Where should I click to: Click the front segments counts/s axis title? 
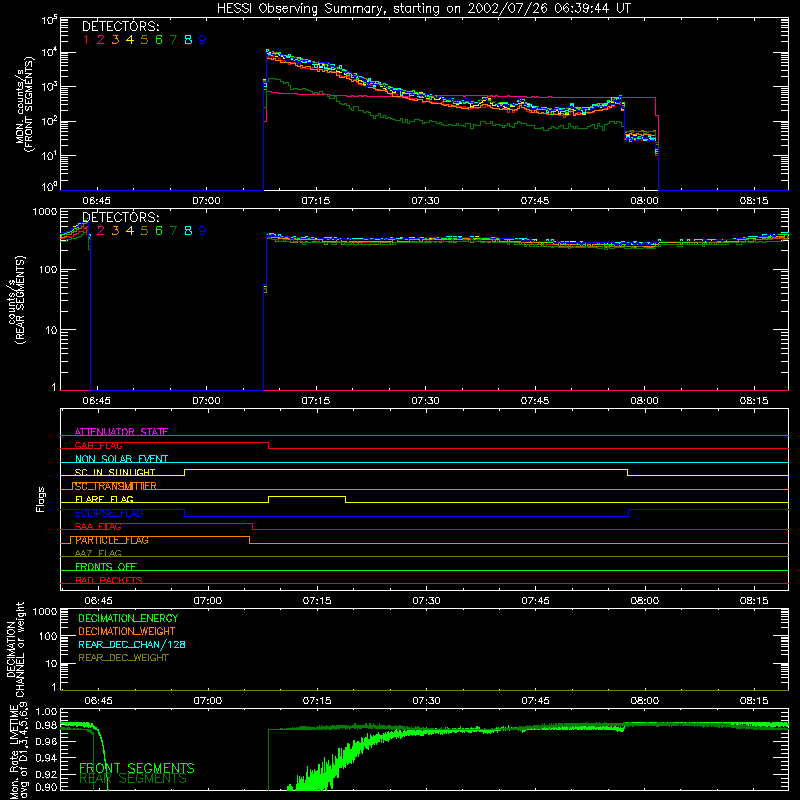point(24,104)
